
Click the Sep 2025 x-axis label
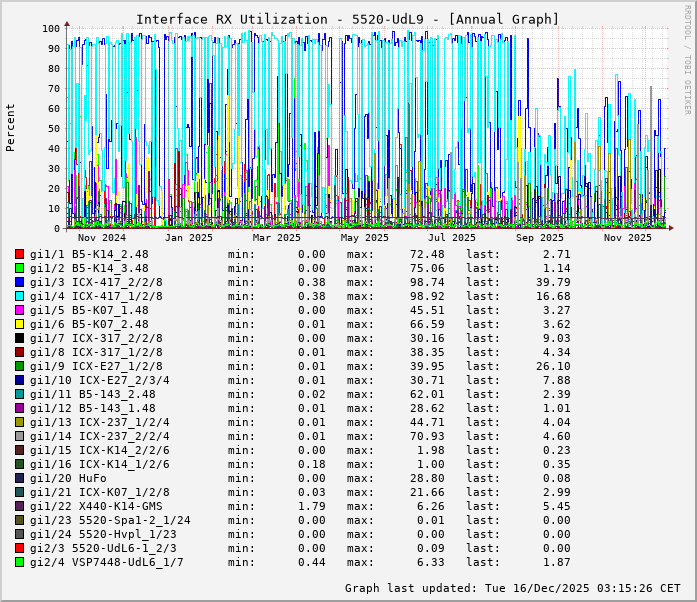[x=540, y=237]
